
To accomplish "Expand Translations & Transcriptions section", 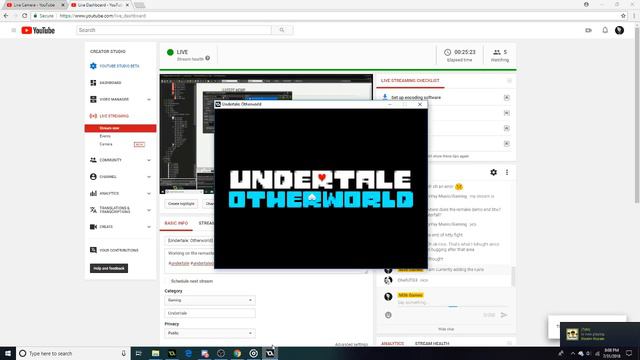I will coord(149,210).
